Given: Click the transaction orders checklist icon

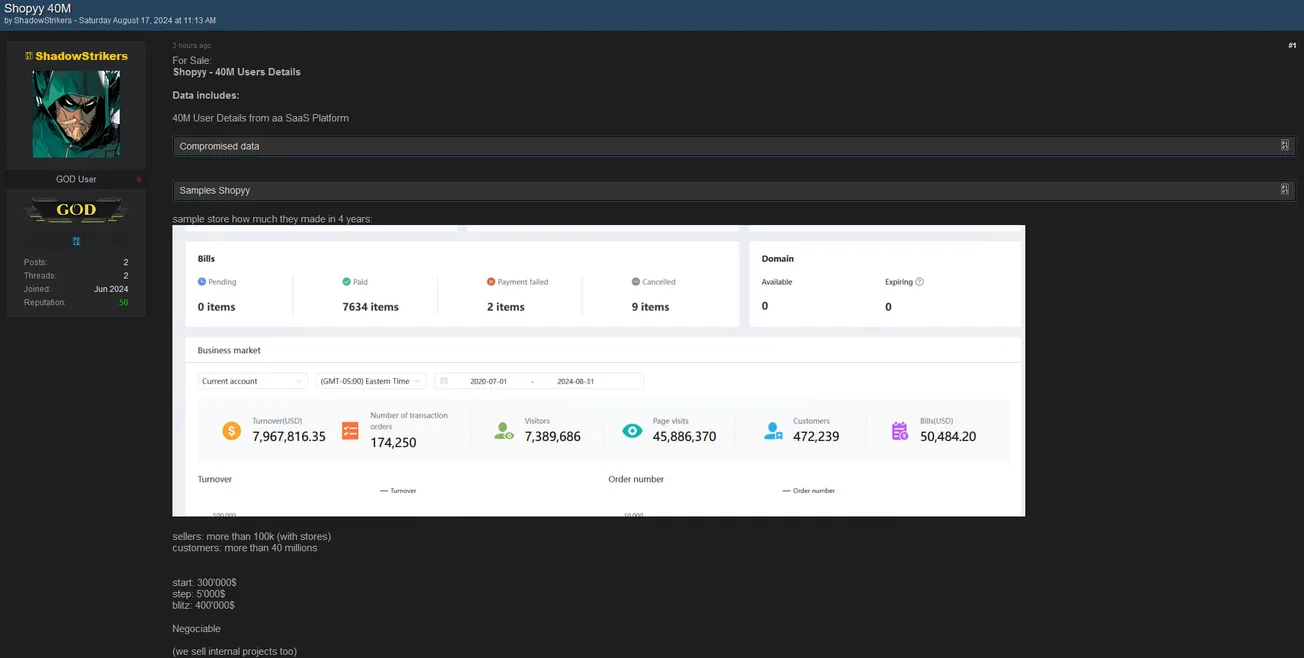Looking at the screenshot, I should click(x=350, y=431).
